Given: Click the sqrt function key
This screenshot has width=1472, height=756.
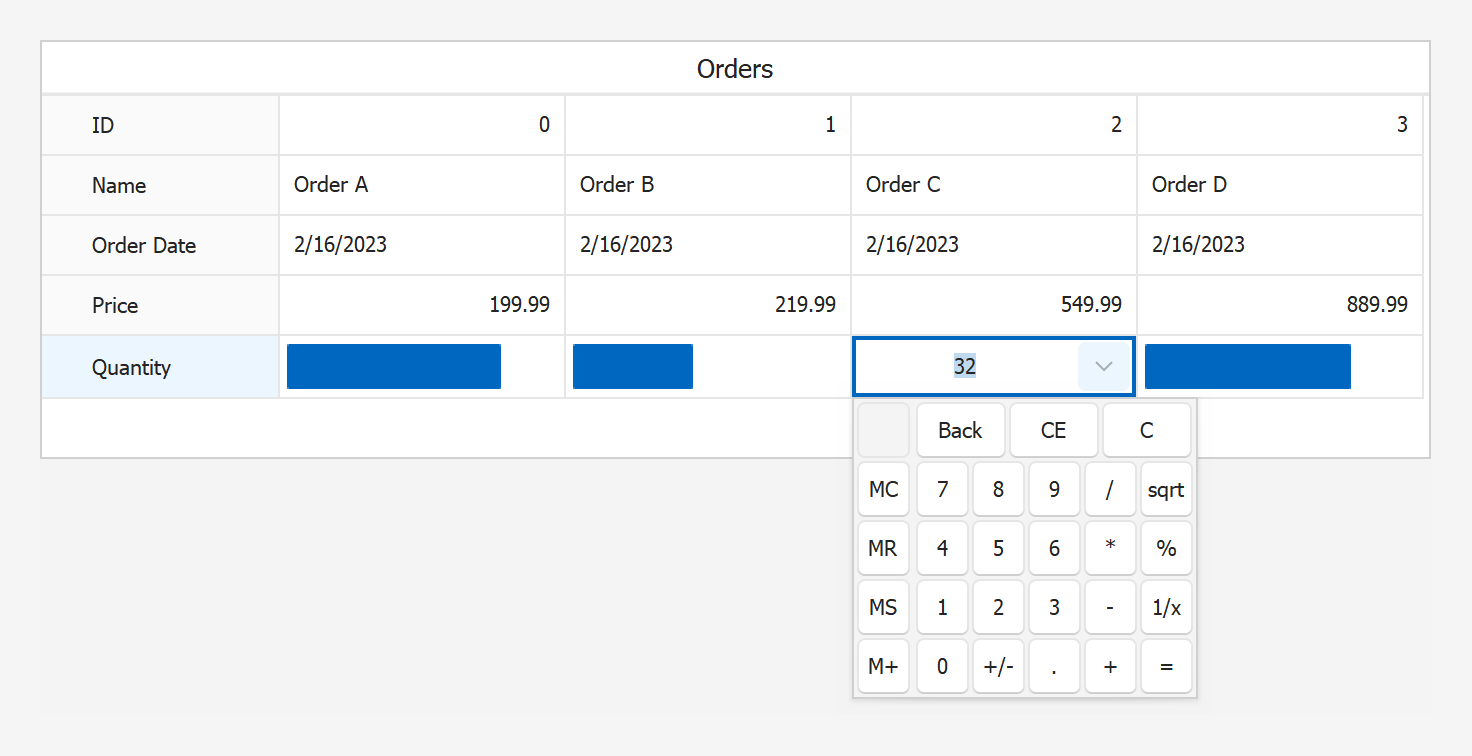Looking at the screenshot, I should (x=1166, y=490).
